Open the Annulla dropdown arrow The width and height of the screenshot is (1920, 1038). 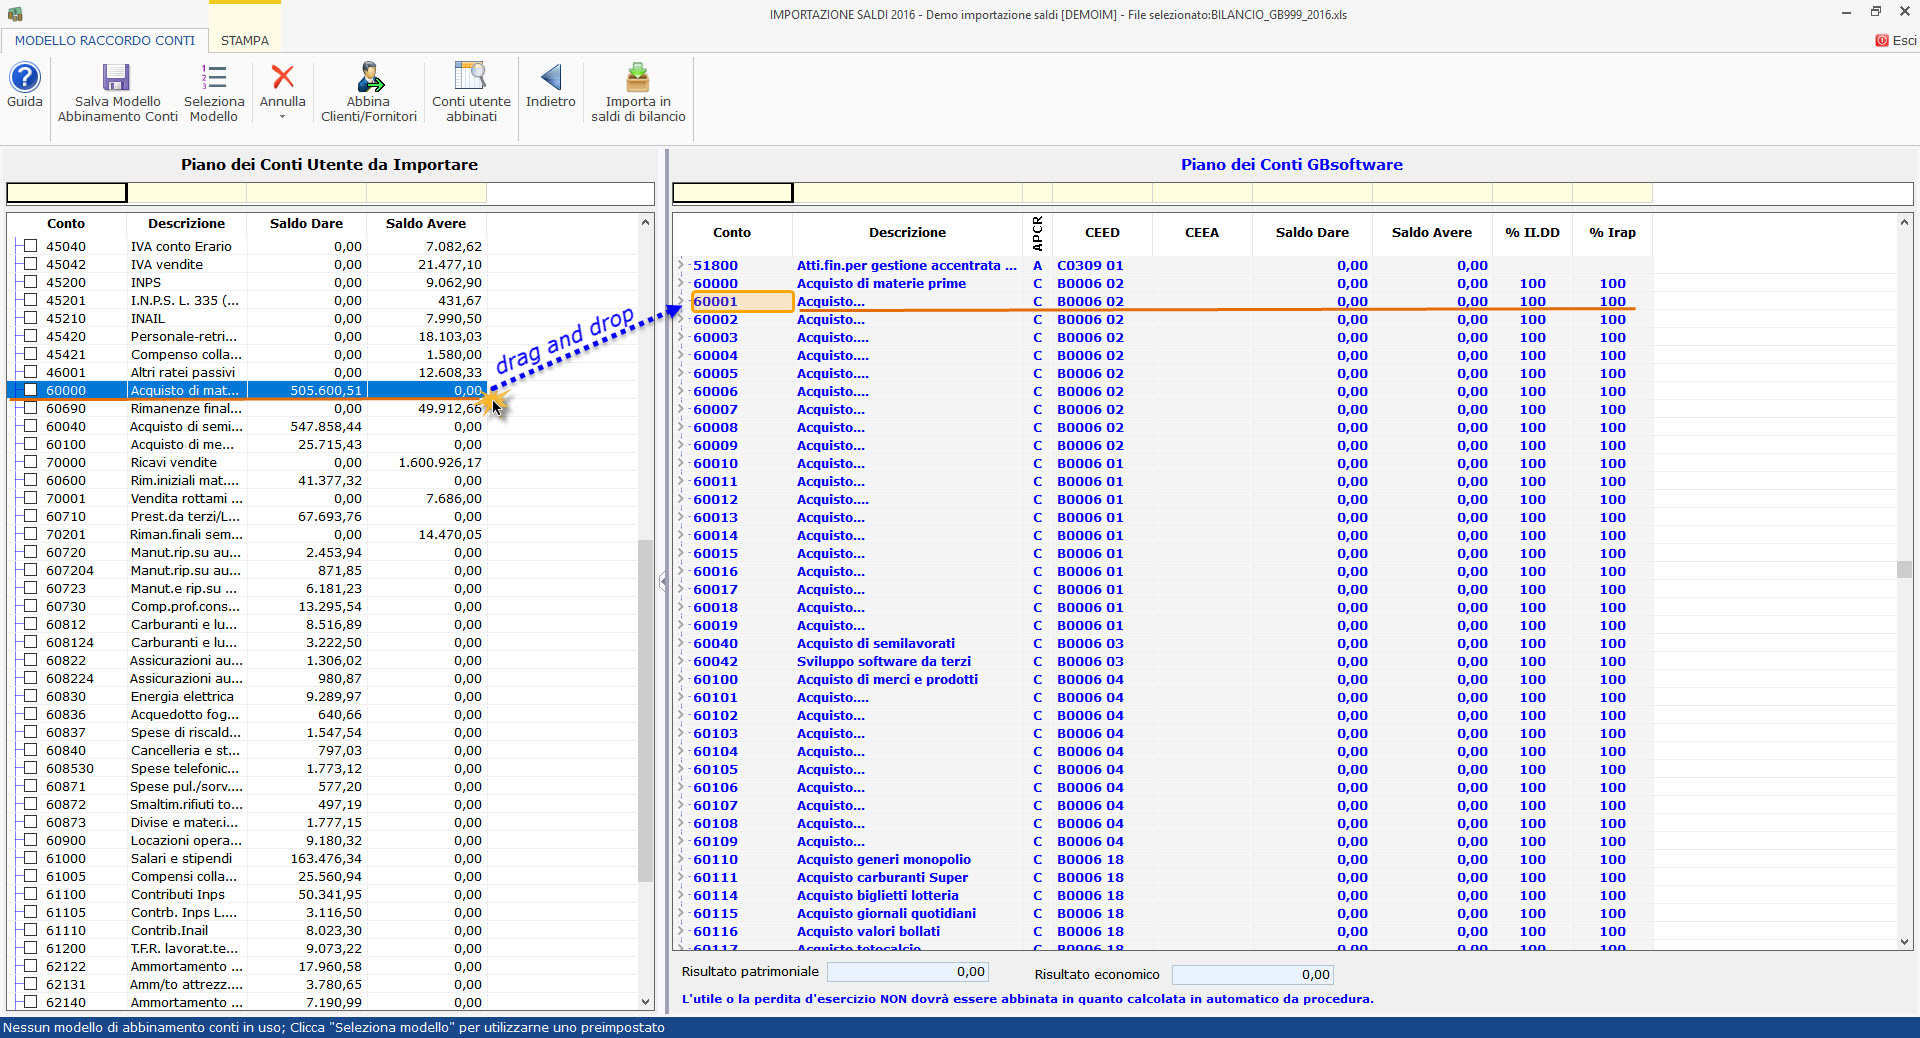[x=282, y=117]
